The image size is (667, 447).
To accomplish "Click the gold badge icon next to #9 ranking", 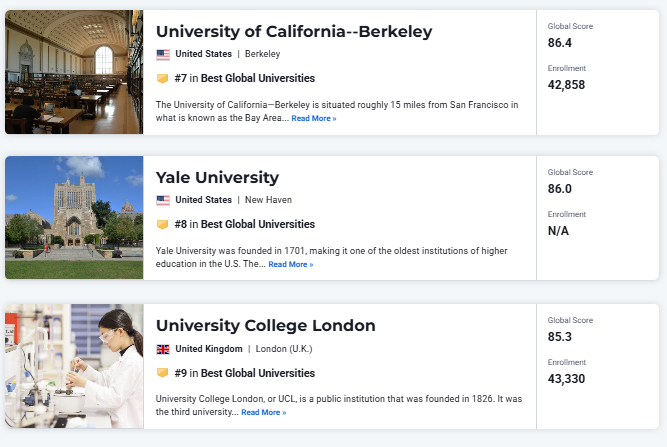I will point(162,373).
